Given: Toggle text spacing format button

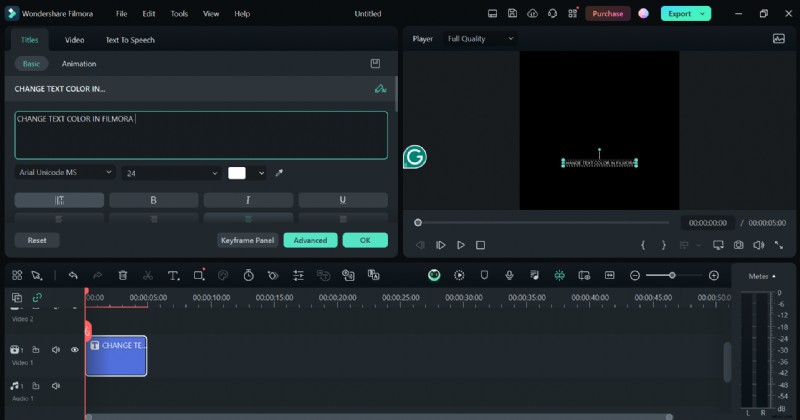Looking at the screenshot, I should tap(59, 200).
